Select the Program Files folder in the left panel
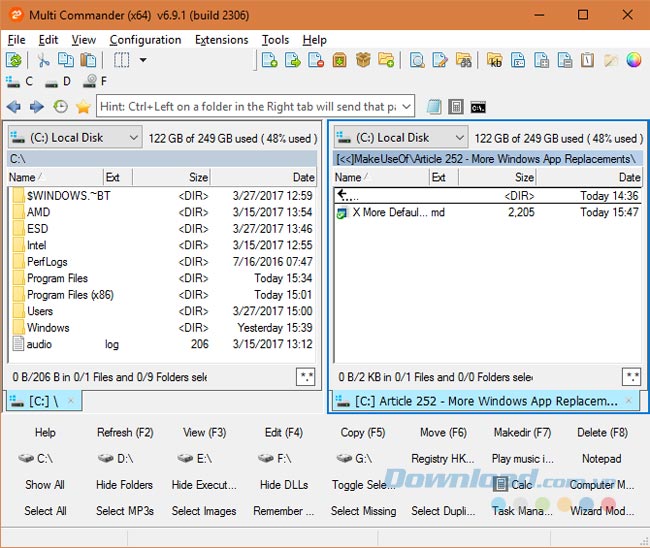650x548 pixels. pyautogui.click(x=57, y=278)
